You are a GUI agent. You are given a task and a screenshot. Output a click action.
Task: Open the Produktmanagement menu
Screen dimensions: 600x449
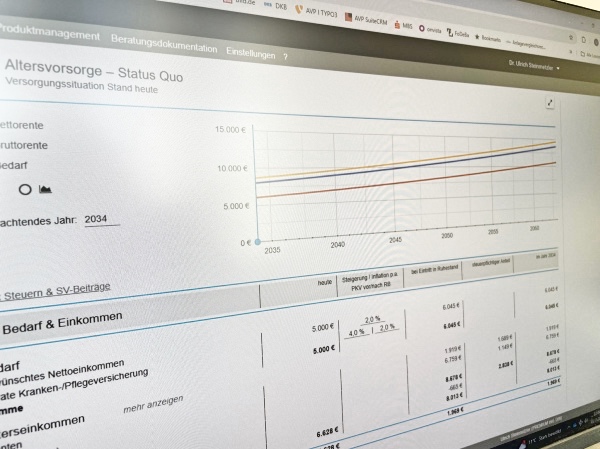pyautogui.click(x=50, y=36)
